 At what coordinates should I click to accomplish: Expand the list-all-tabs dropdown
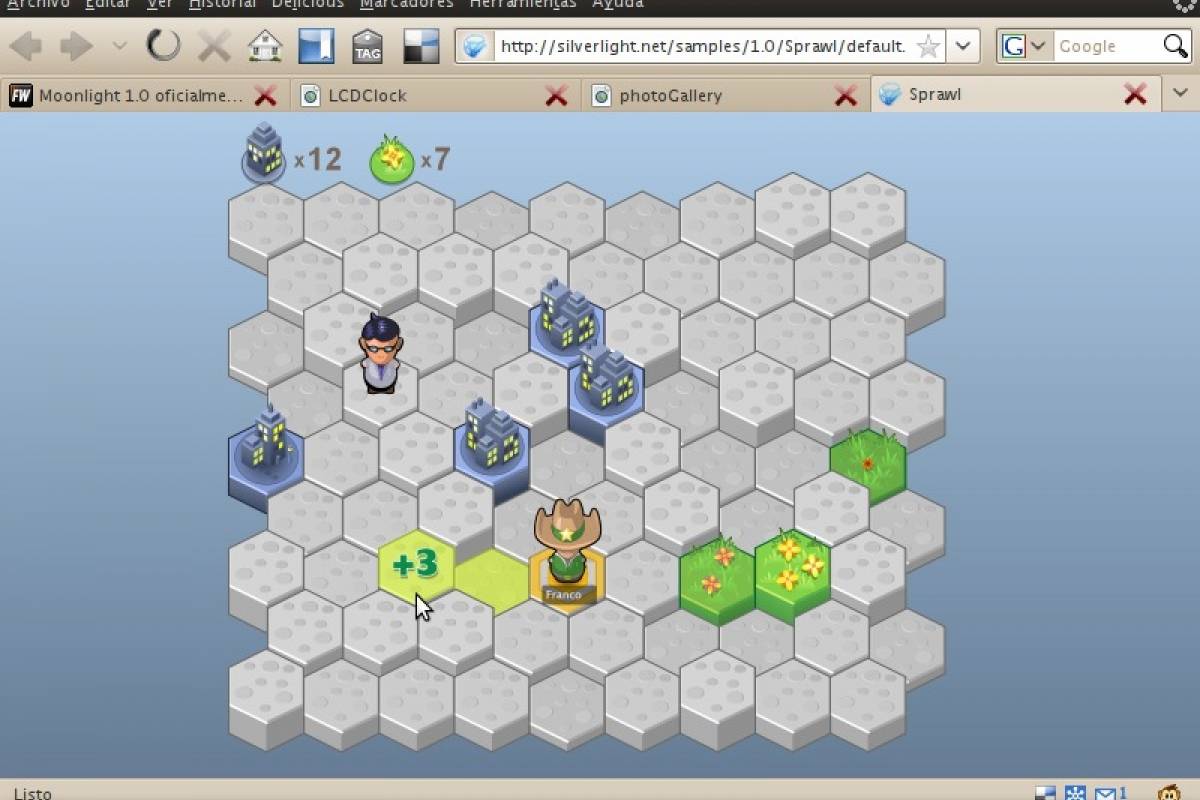(x=1180, y=94)
